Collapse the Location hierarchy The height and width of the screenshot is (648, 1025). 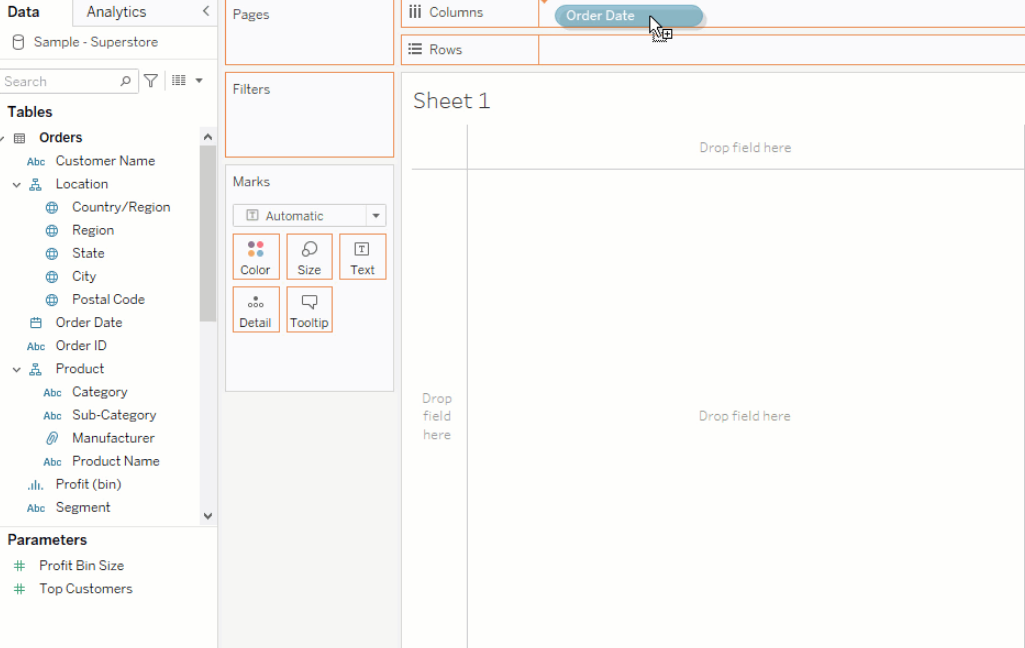pyautogui.click(x=15, y=184)
